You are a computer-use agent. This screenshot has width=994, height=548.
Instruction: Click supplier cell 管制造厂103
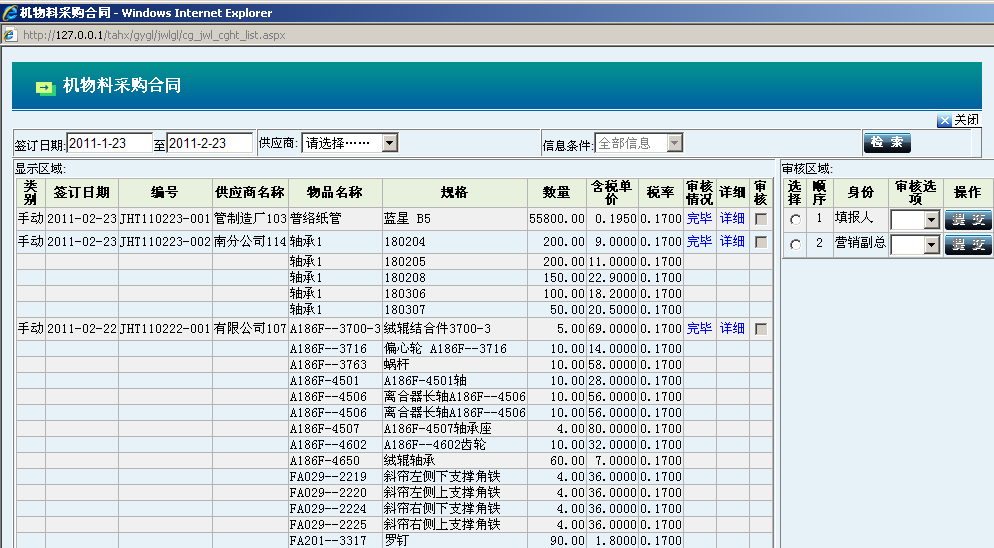click(x=250, y=219)
